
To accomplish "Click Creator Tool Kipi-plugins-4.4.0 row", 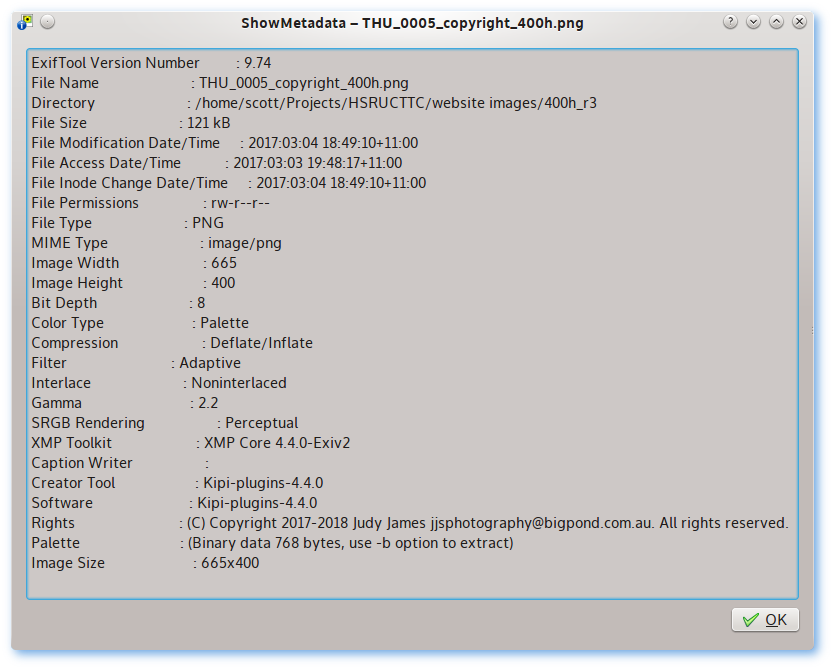I will point(177,483).
